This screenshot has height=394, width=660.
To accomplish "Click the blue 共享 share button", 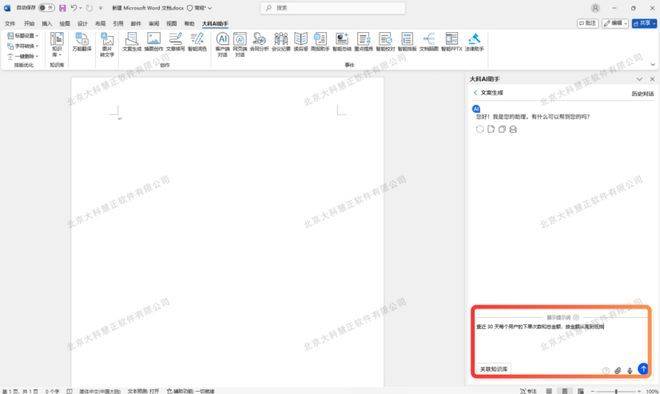I will coord(644,23).
